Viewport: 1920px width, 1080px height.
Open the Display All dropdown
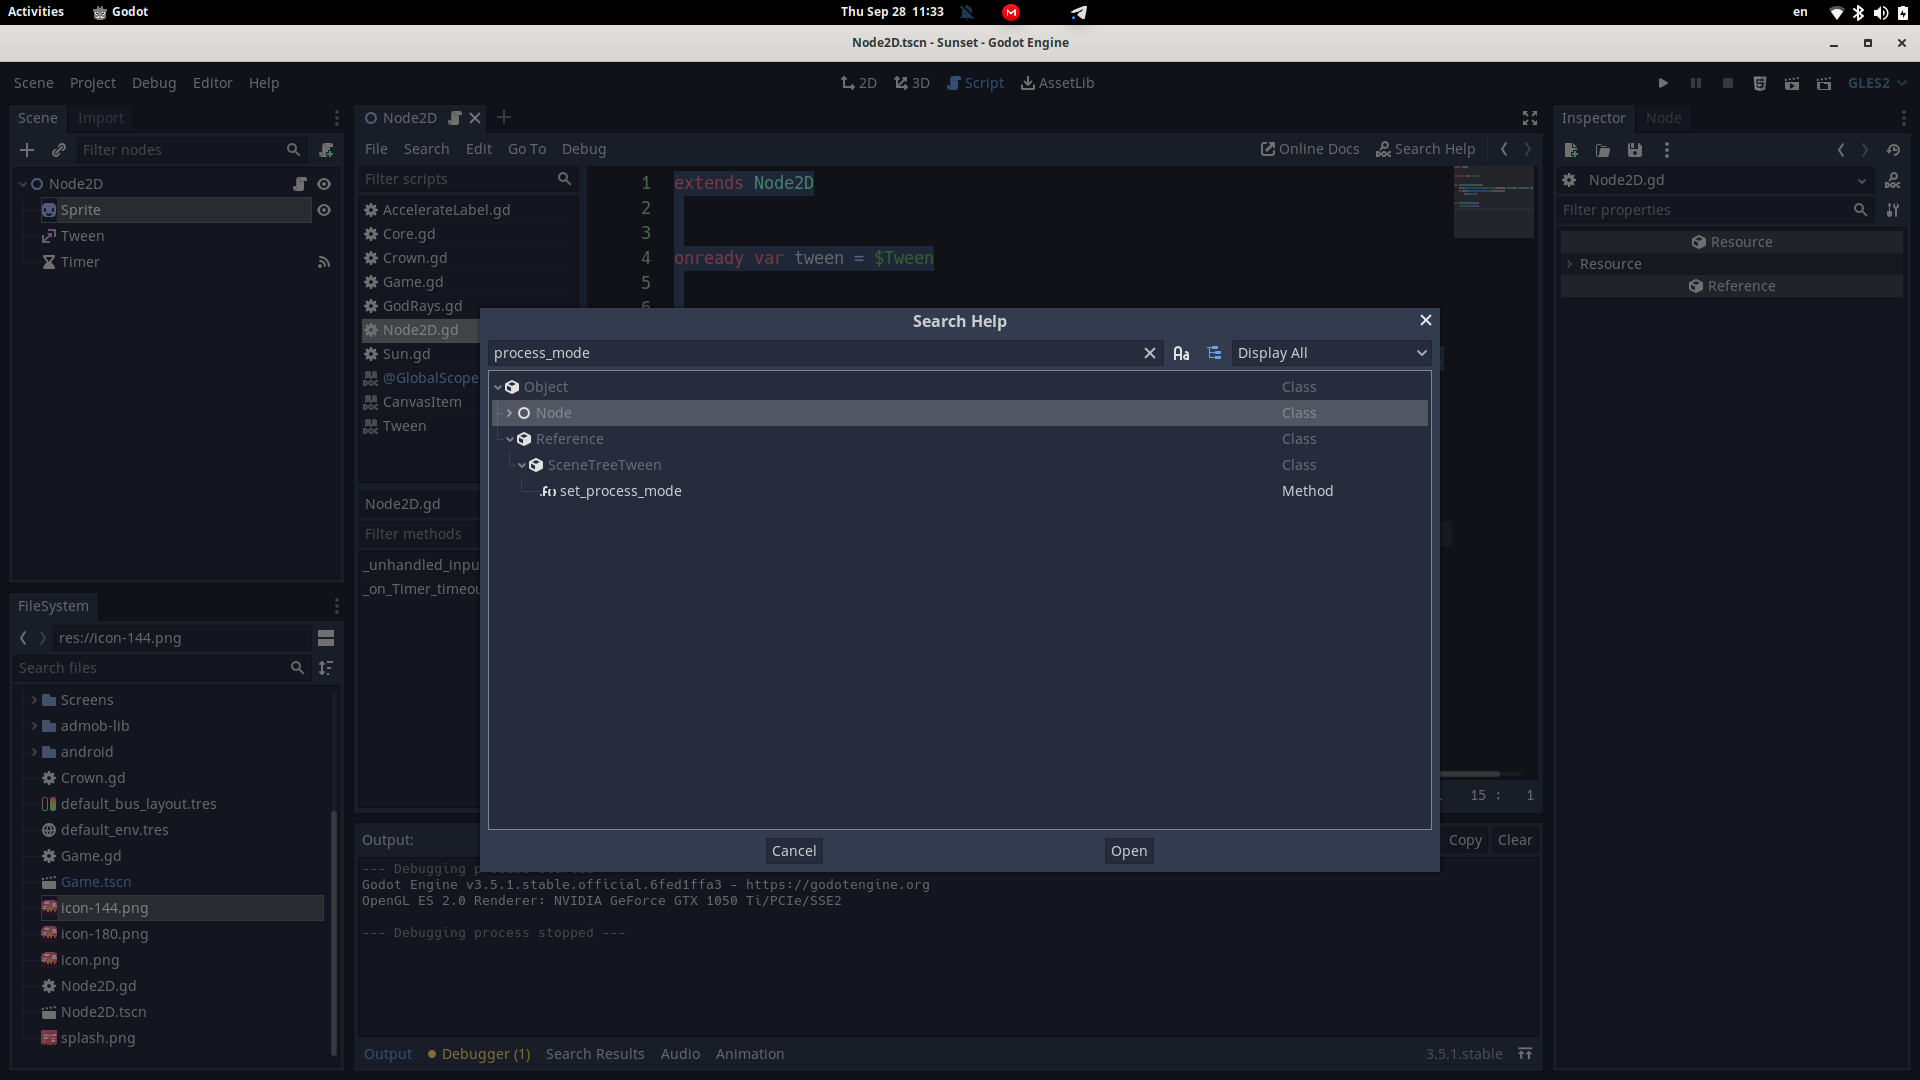point(1330,353)
